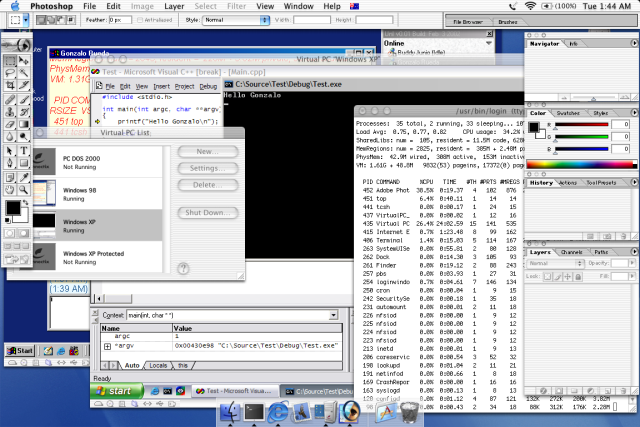Toggle Lock position in Layers panel
The width and height of the screenshot is (640, 427).
(x=567, y=277)
